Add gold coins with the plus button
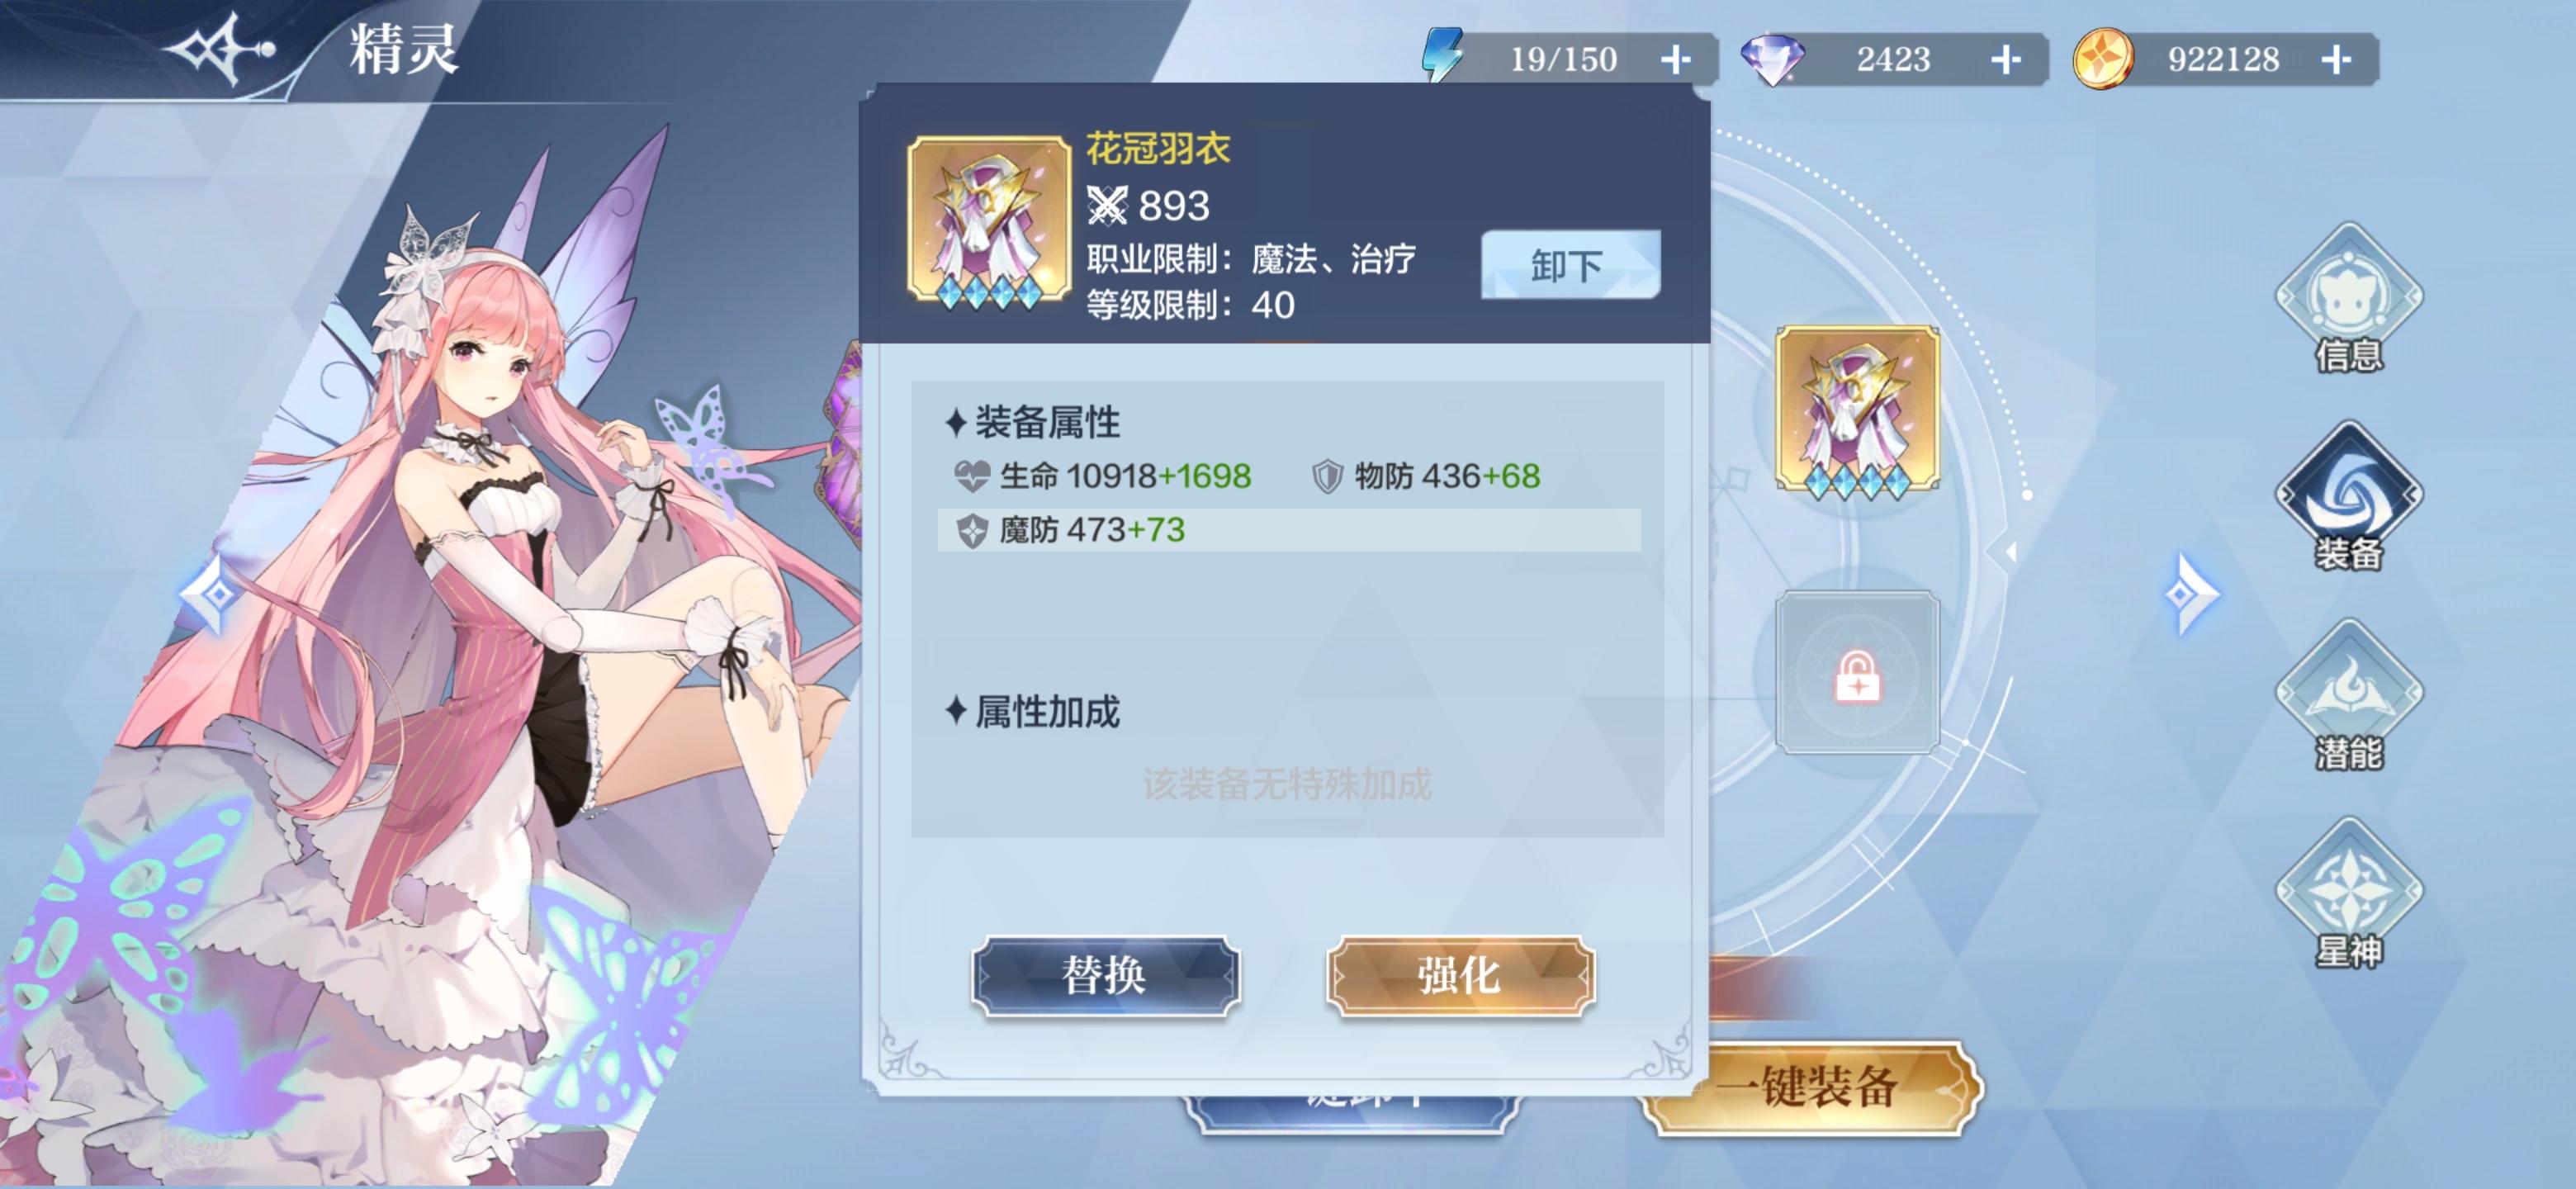 click(2336, 59)
